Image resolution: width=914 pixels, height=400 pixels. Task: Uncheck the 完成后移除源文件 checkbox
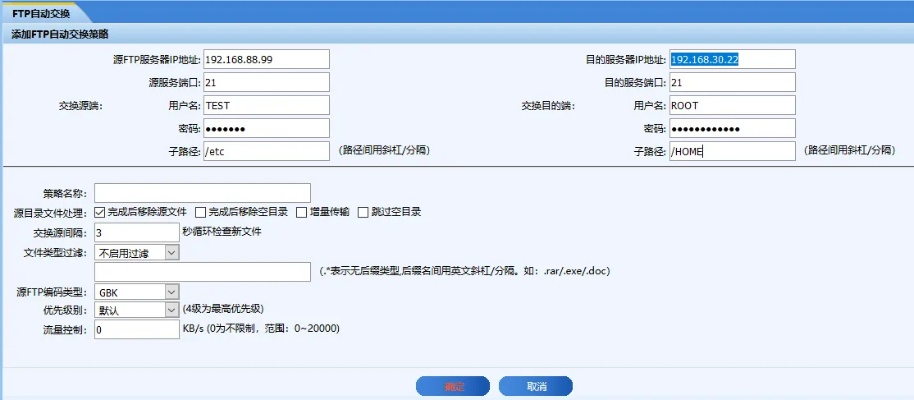(x=100, y=212)
